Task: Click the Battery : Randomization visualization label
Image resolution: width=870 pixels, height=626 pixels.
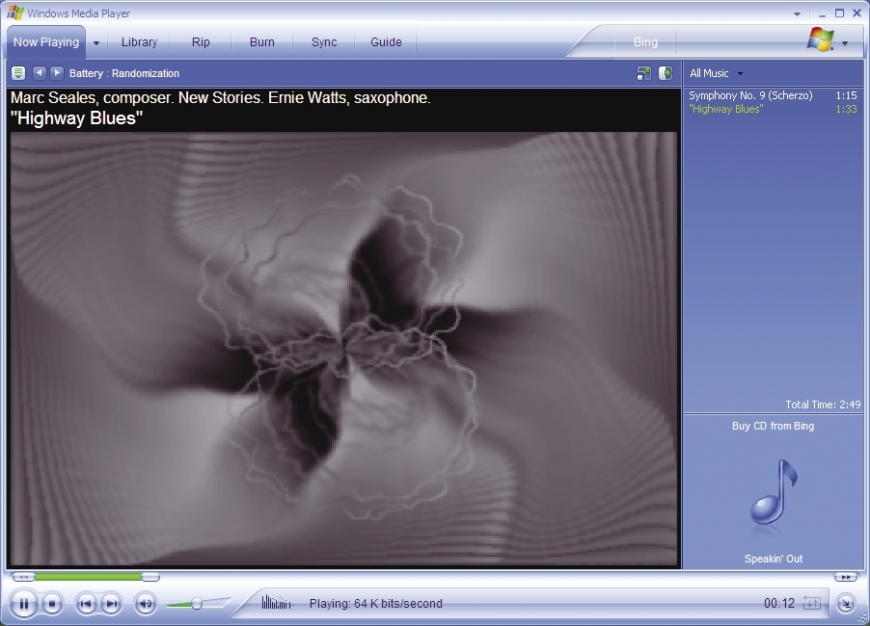Action: [x=124, y=73]
